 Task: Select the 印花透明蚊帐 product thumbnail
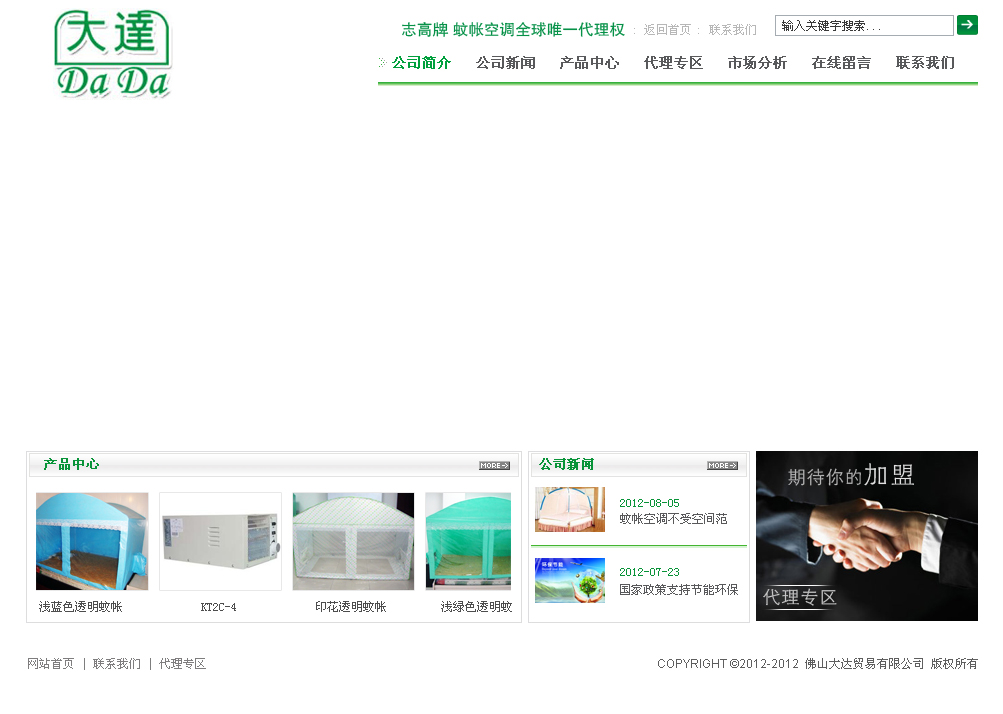(x=353, y=541)
